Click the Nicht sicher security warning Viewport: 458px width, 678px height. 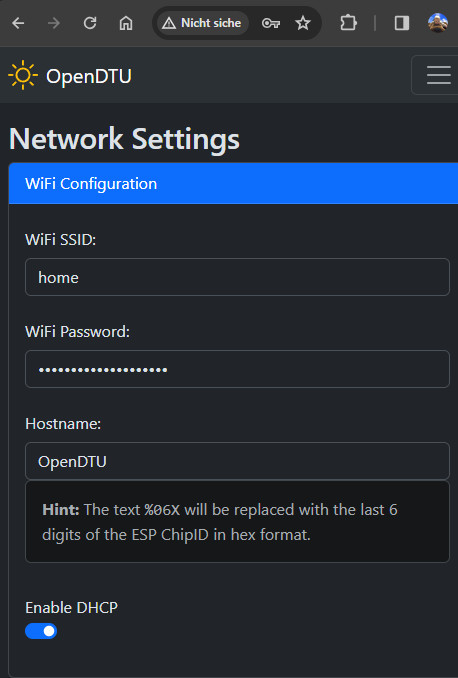202,23
